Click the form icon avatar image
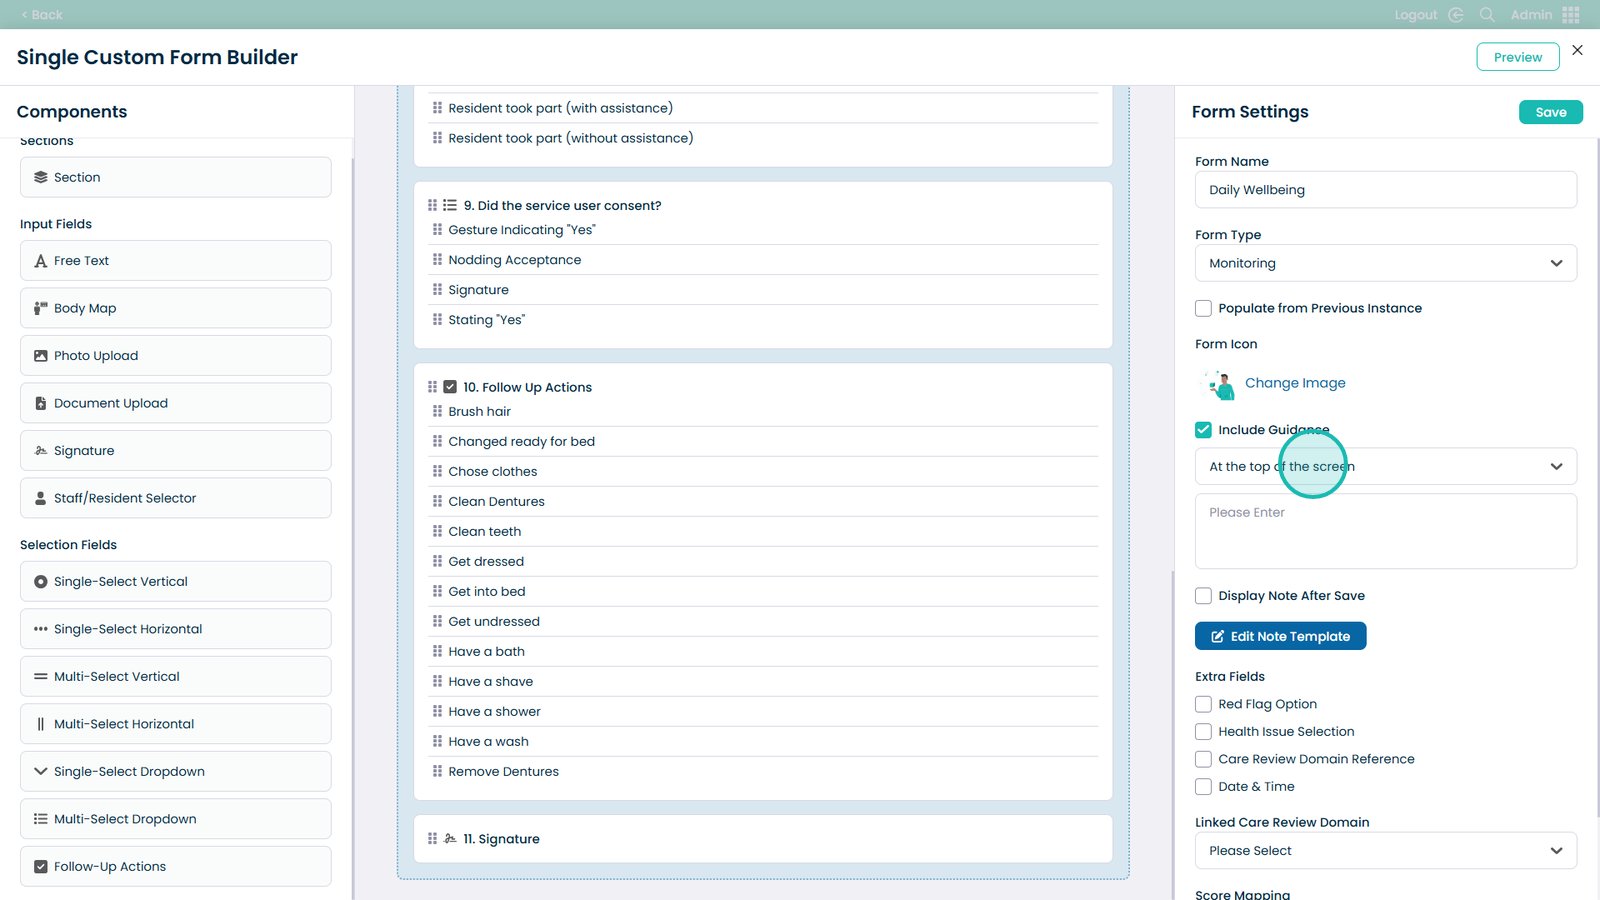 1219,383
